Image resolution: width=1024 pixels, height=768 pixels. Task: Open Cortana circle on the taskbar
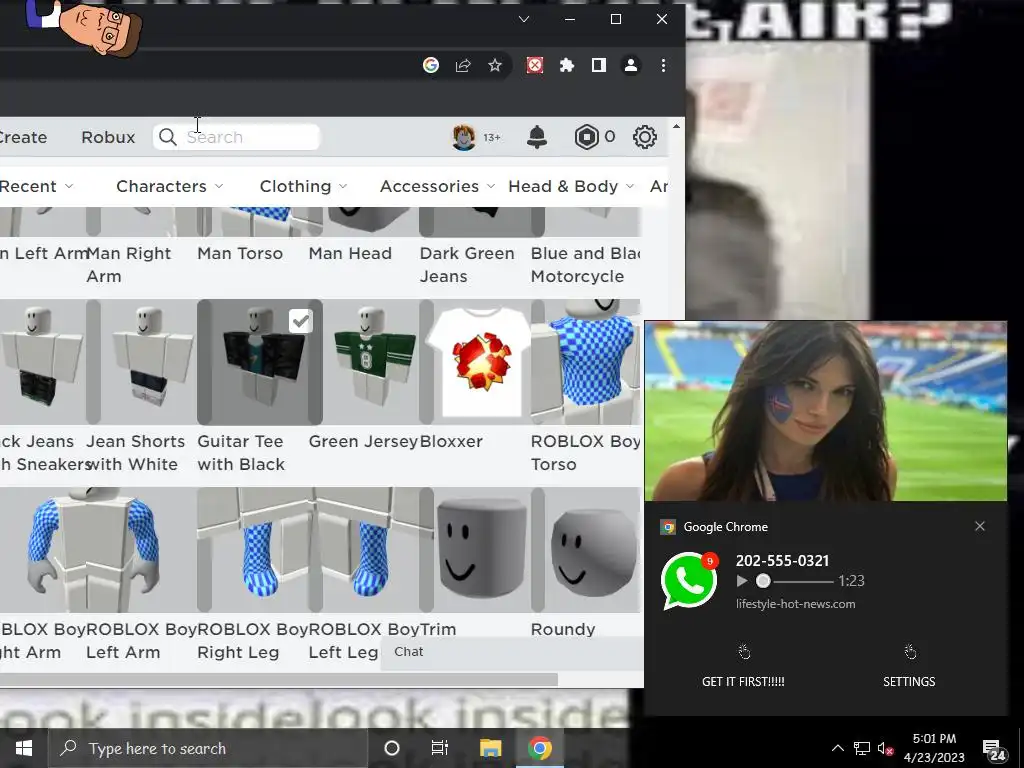(x=392, y=748)
